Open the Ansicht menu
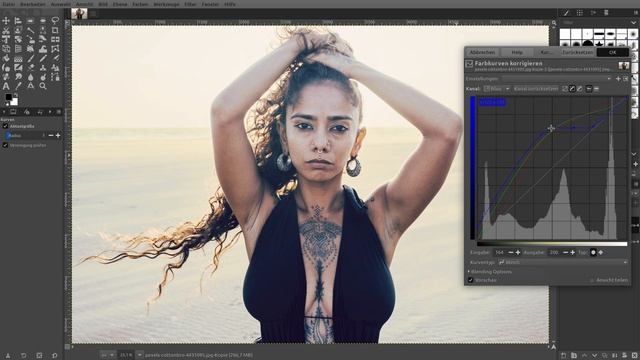This screenshot has height=360, width=640. pyautogui.click(x=84, y=4)
